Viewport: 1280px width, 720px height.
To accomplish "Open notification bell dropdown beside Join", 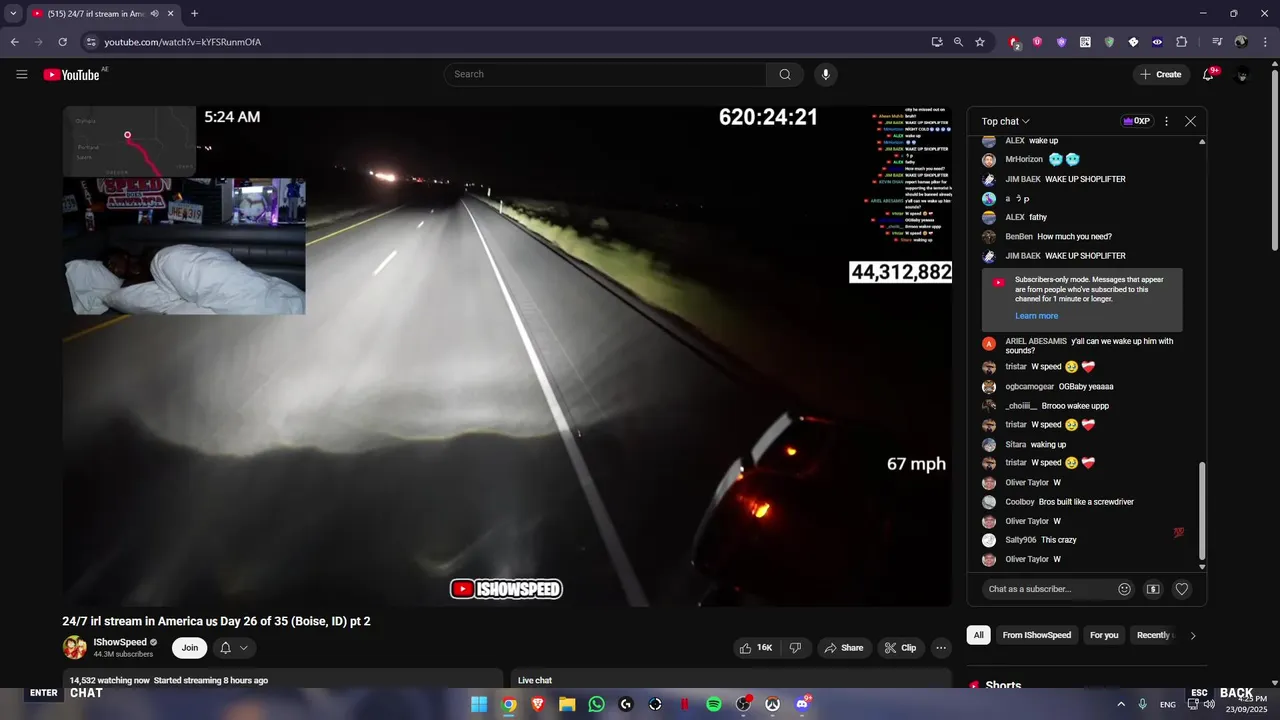I will click(x=233, y=648).
